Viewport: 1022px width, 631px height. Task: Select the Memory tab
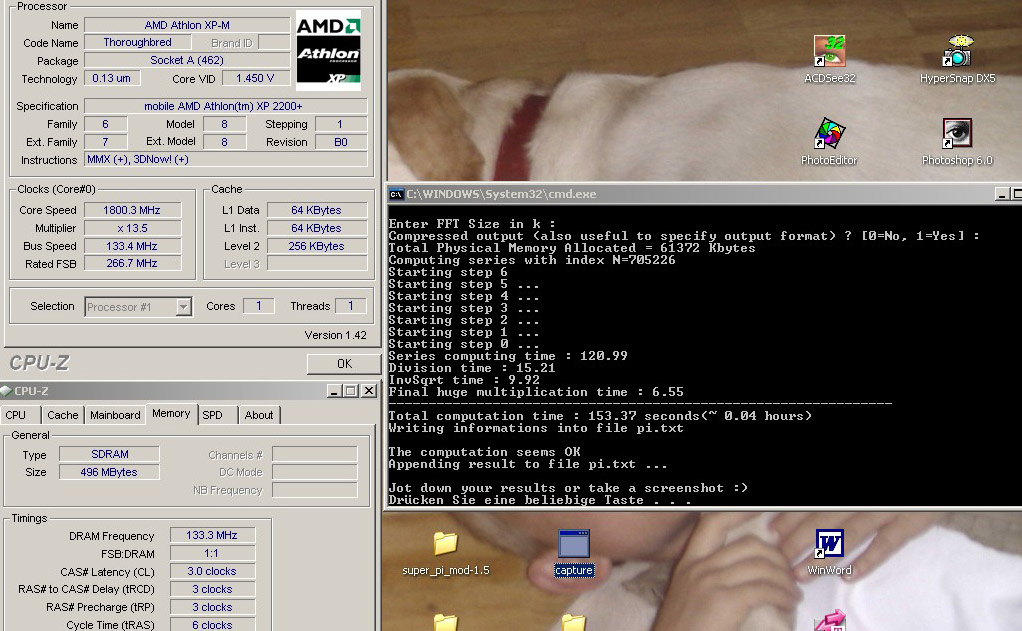[x=171, y=414]
